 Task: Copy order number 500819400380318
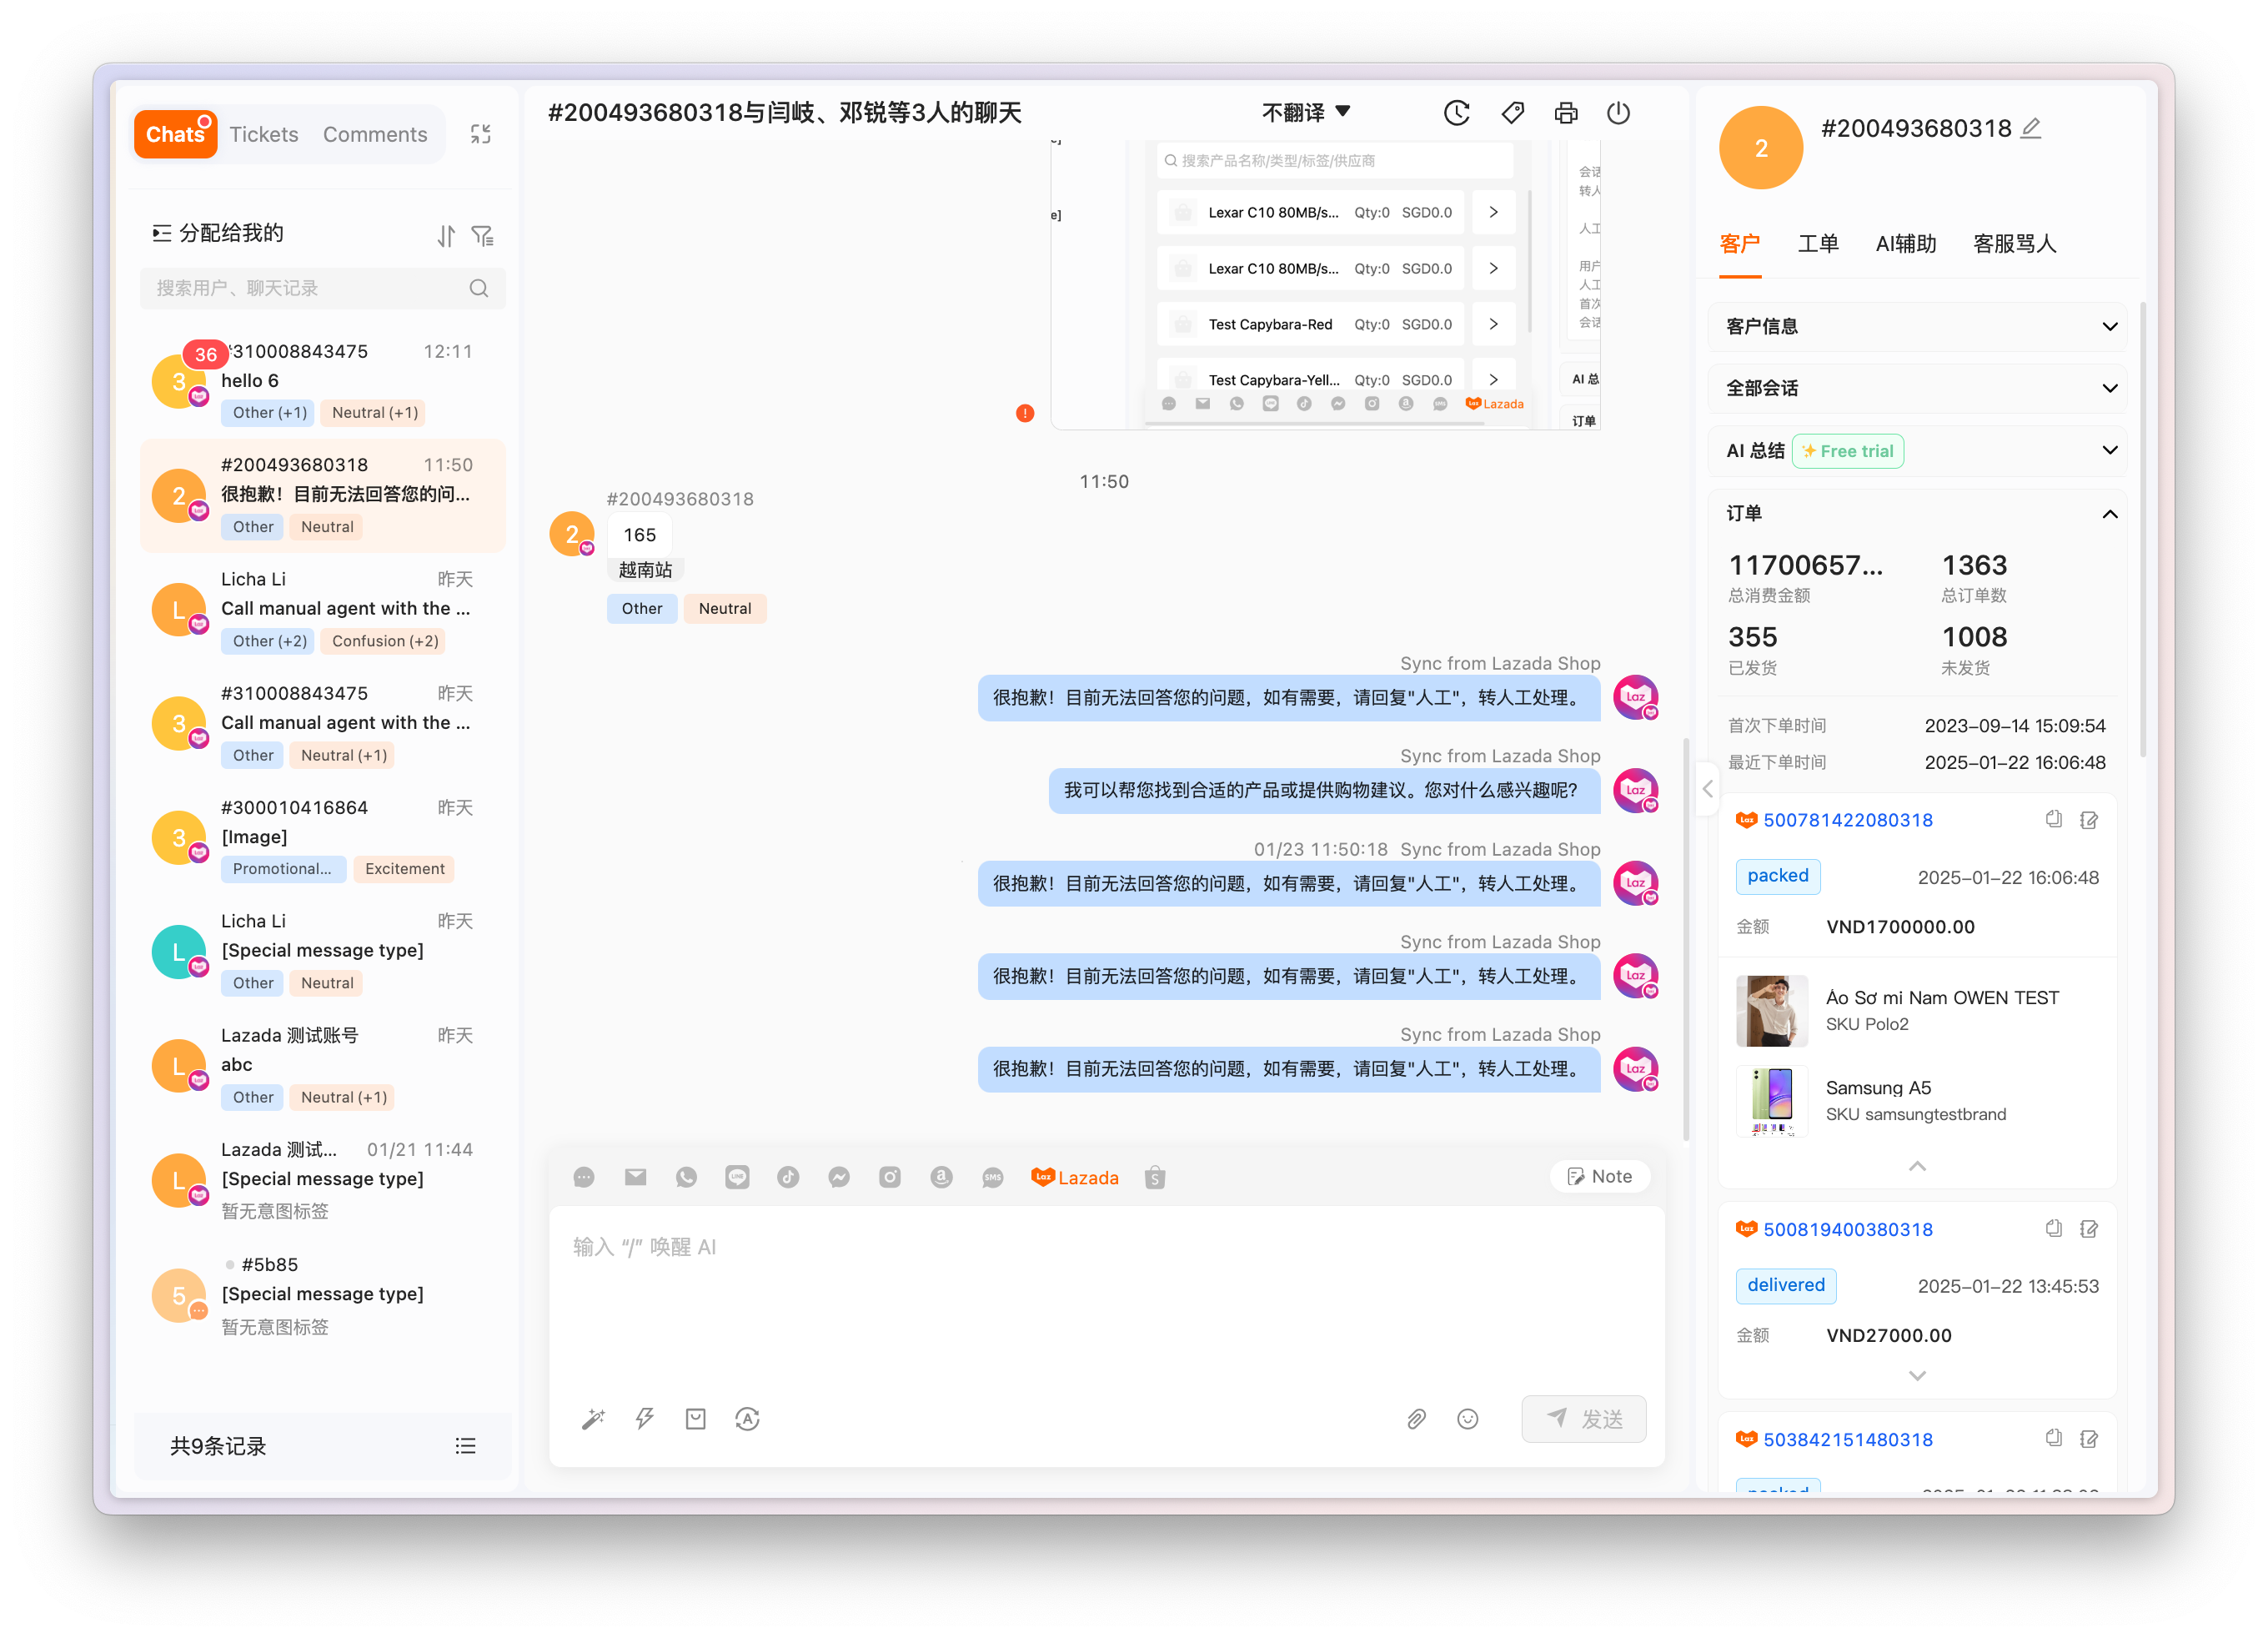coord(2053,1228)
